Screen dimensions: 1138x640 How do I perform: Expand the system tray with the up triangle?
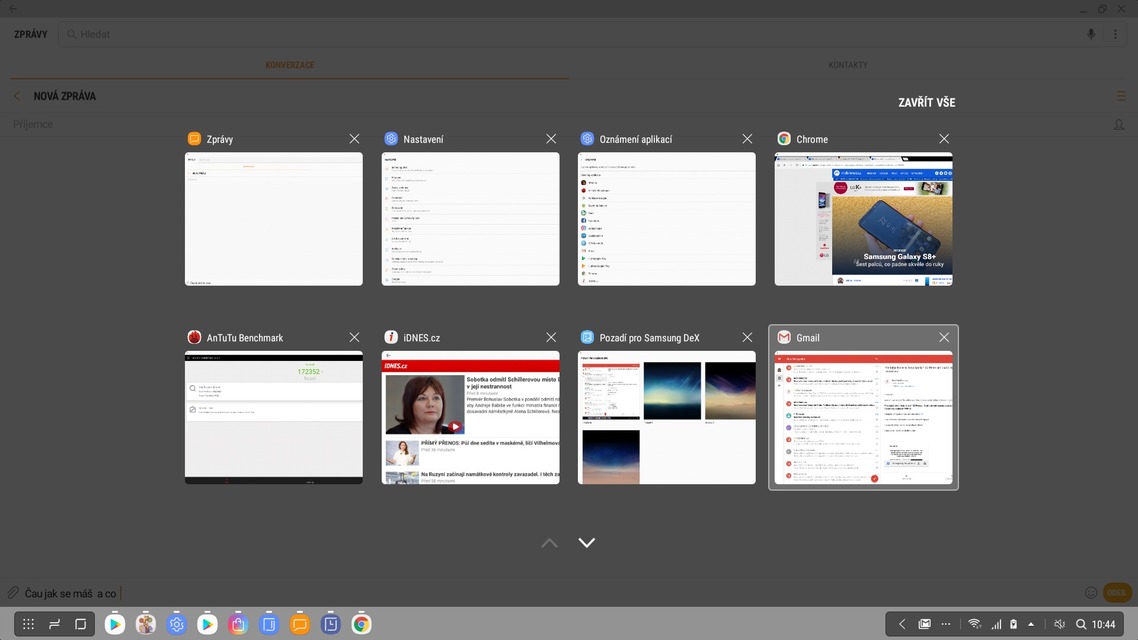pos(1031,624)
